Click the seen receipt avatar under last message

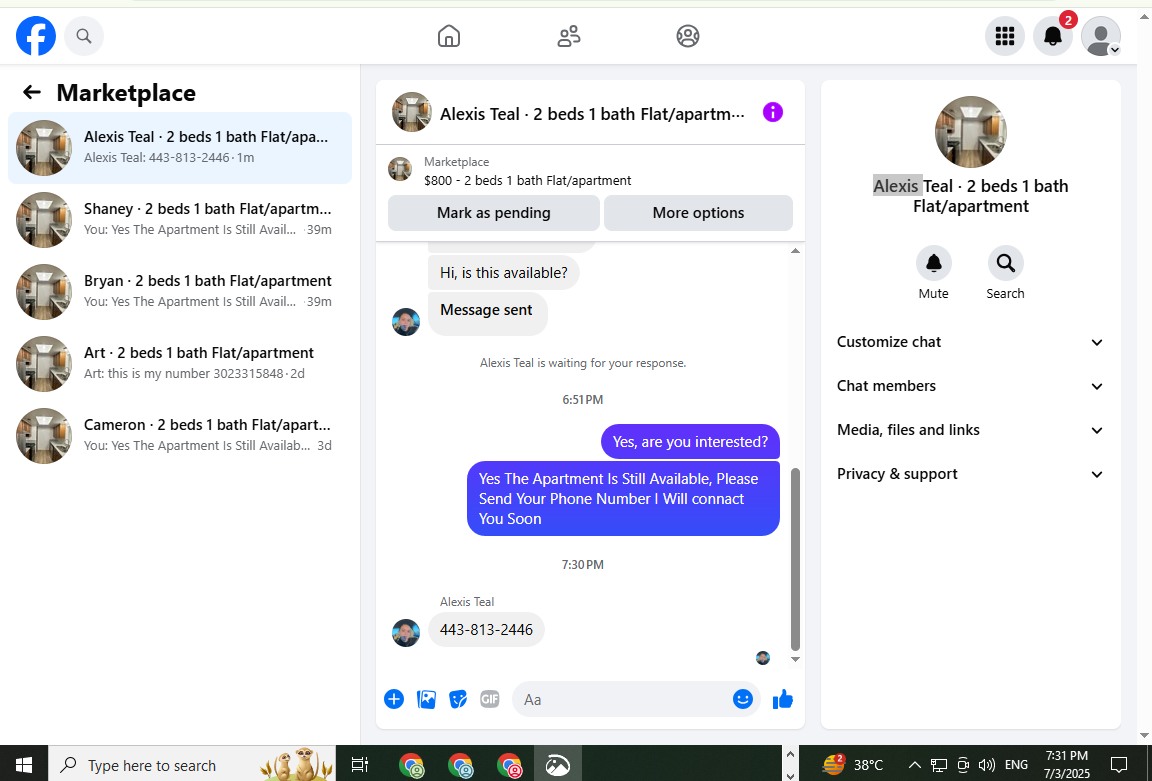[x=763, y=658]
